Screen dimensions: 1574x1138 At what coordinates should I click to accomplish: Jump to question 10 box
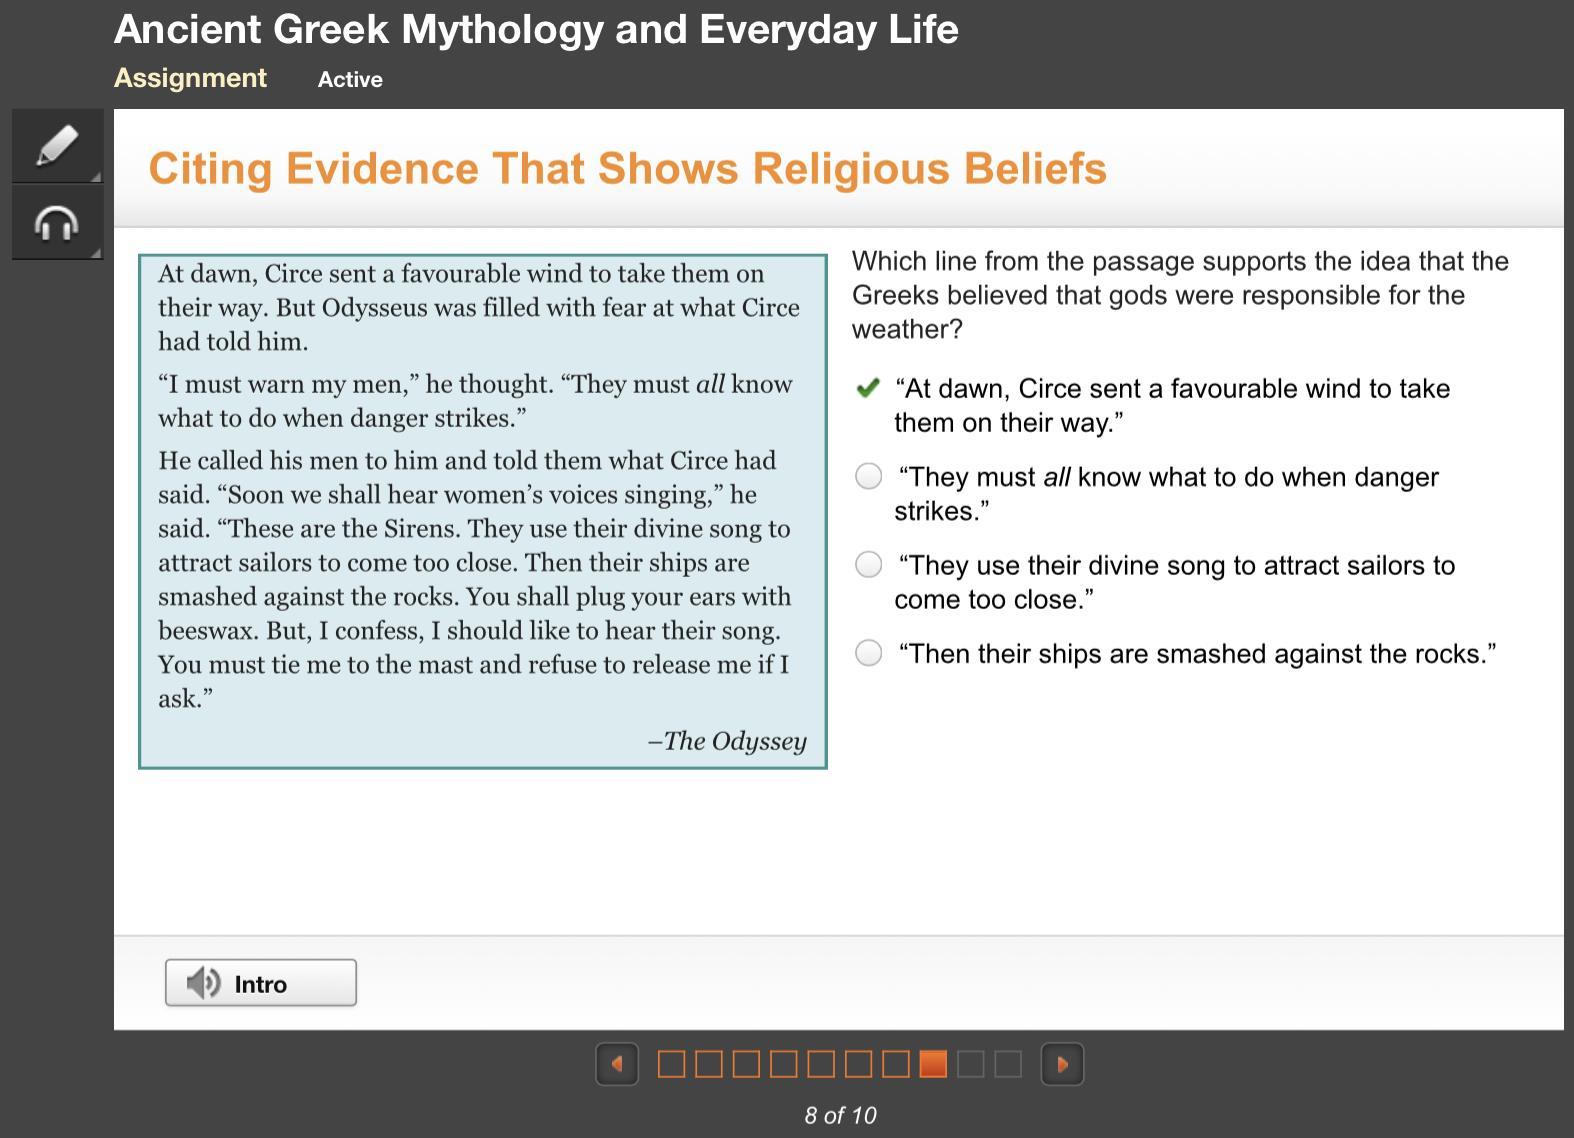click(x=1008, y=1064)
